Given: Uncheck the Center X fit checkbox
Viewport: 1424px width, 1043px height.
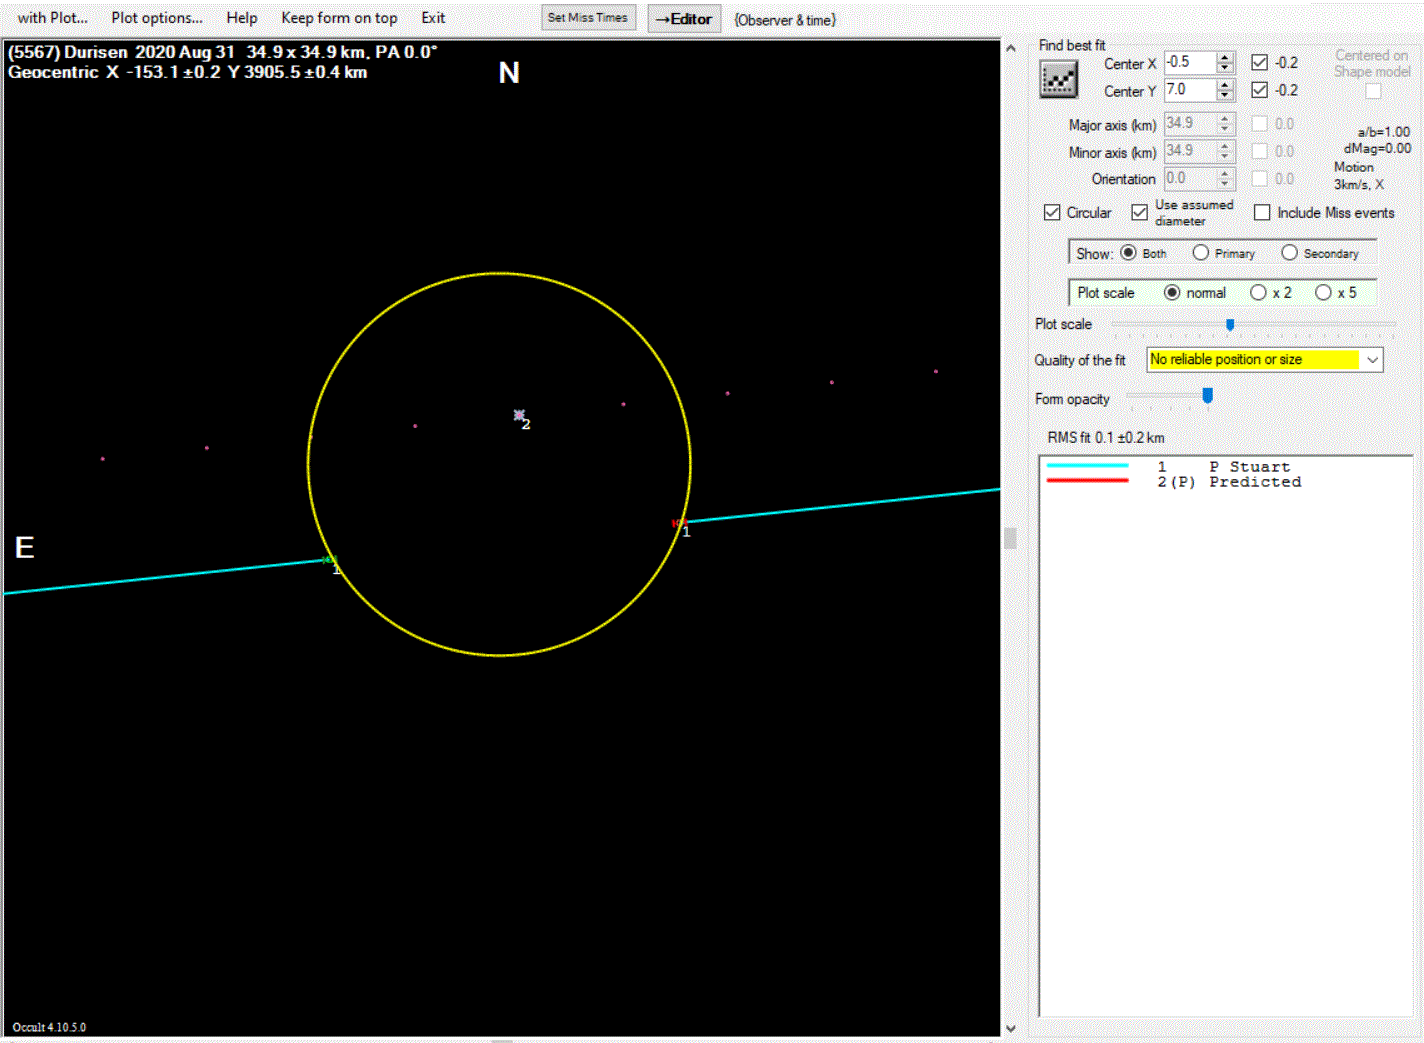Looking at the screenshot, I should (1260, 62).
